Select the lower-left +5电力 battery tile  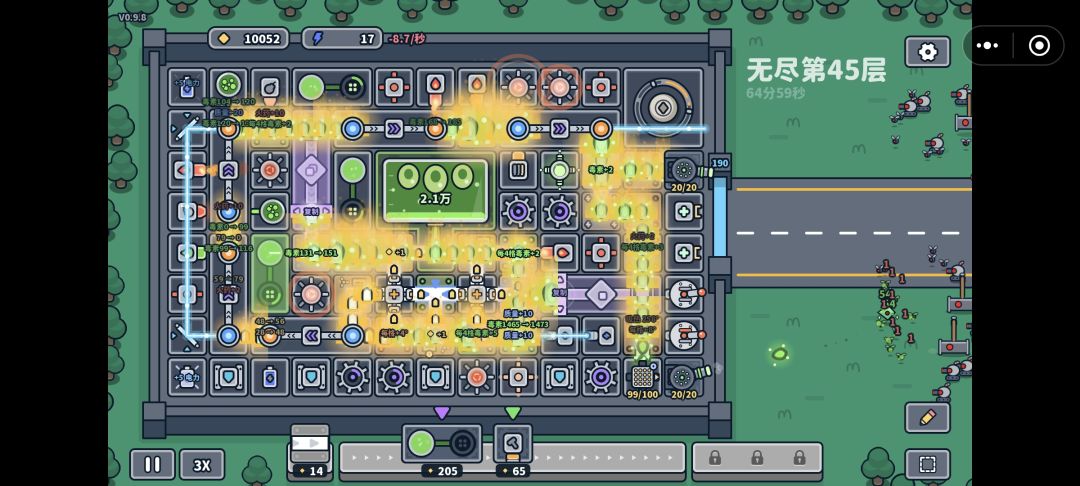187,377
